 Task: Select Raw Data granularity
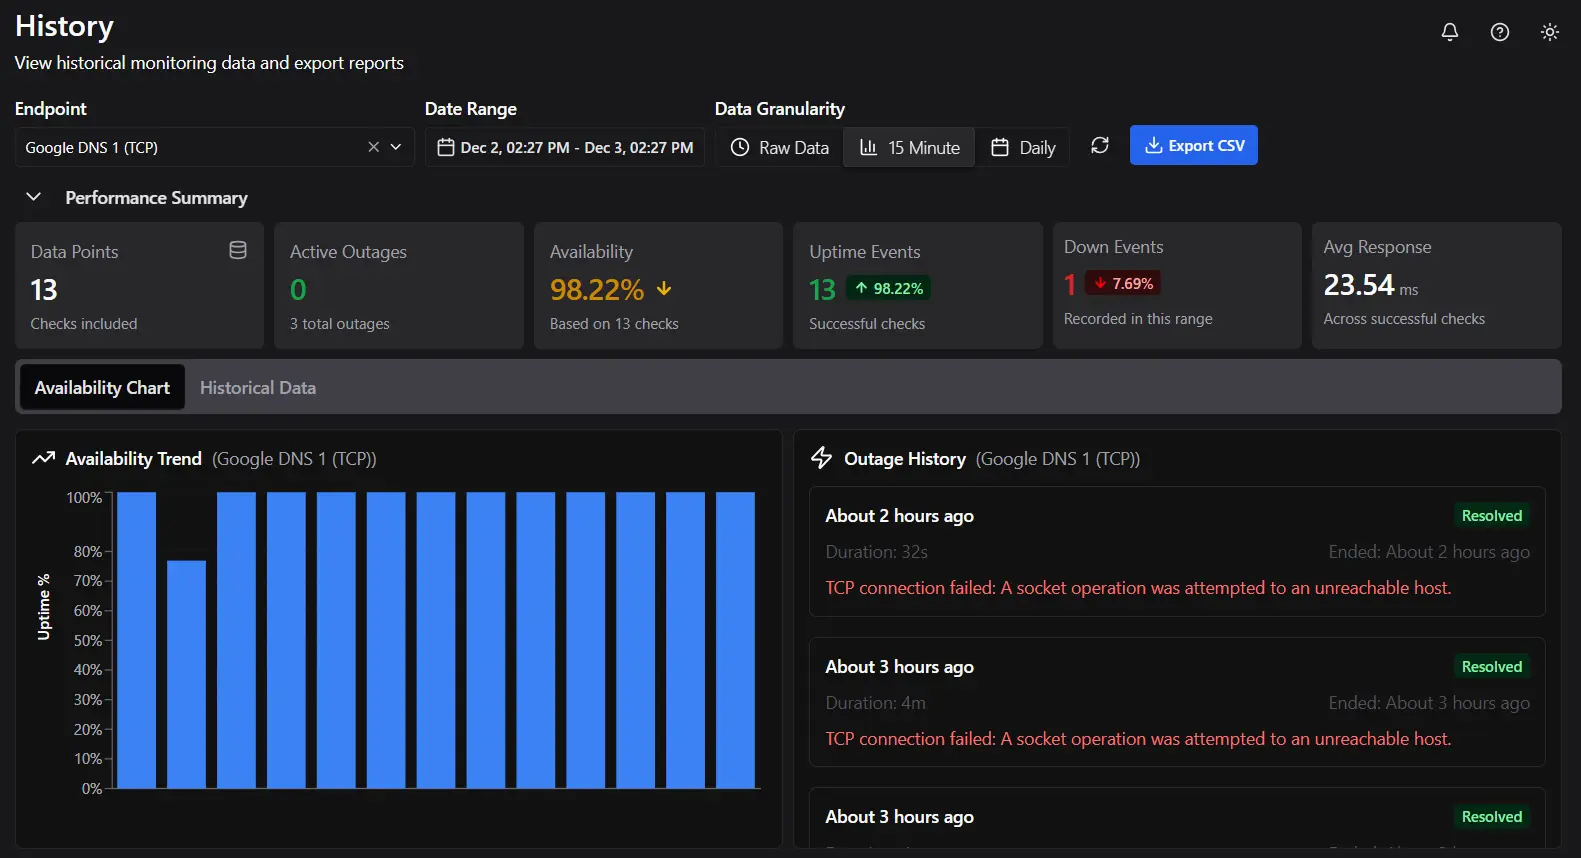click(x=780, y=147)
